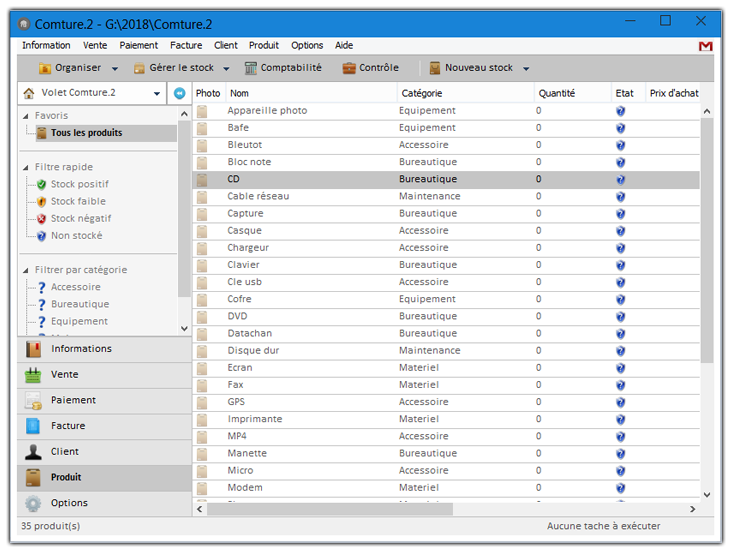
Task: Click the Contrôle briefcase icon
Action: 349,68
